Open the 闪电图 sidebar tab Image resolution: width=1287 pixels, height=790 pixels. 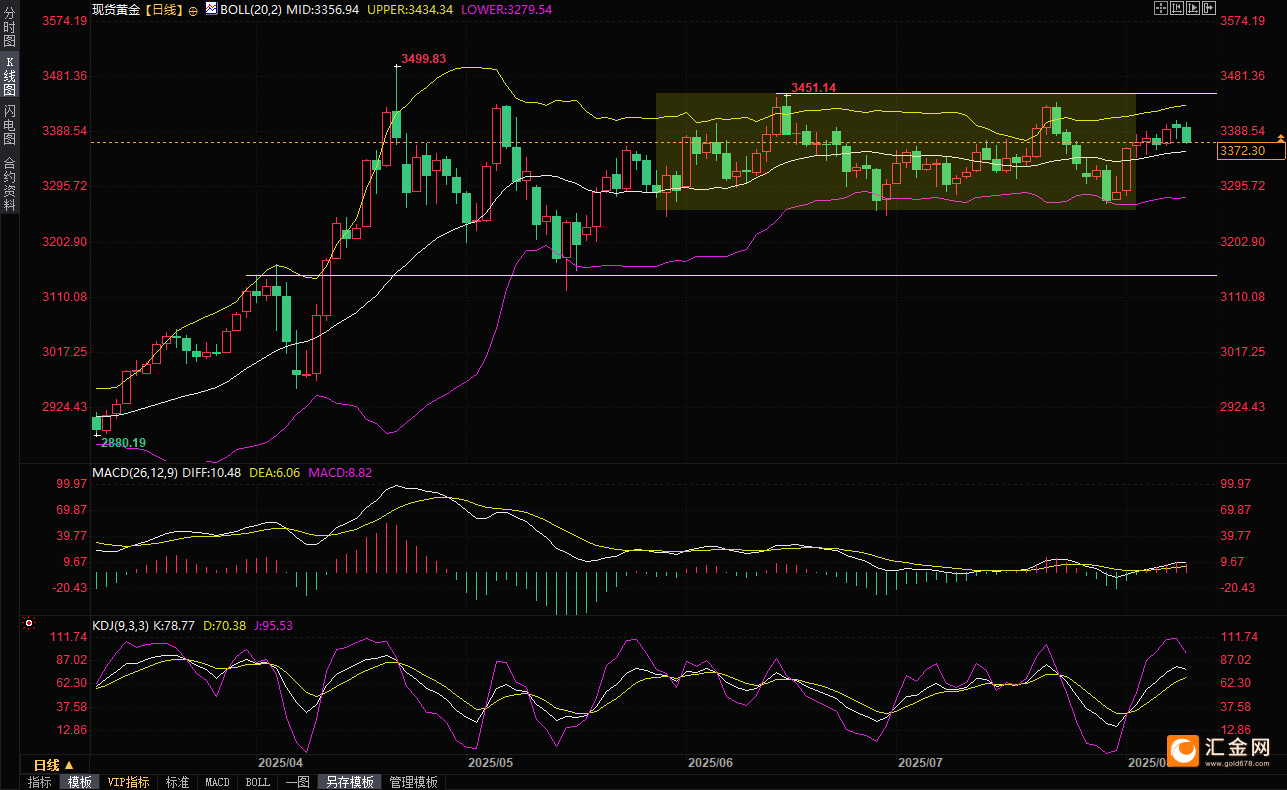9,125
